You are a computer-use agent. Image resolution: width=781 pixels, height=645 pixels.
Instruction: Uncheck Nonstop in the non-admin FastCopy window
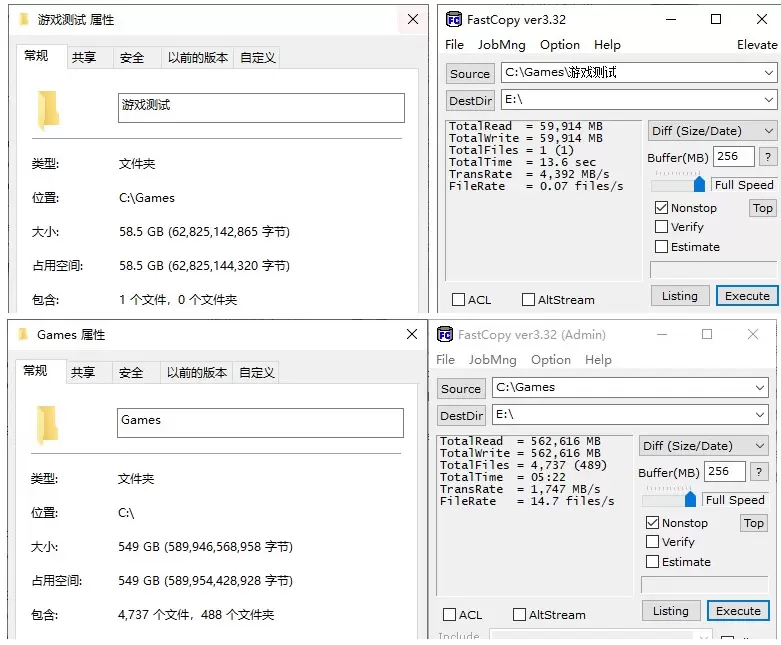[661, 208]
